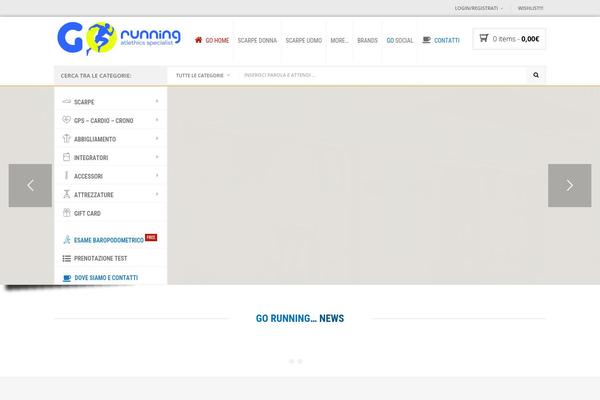Show the previous slide with left arrow
The width and height of the screenshot is (600, 400).
30,186
